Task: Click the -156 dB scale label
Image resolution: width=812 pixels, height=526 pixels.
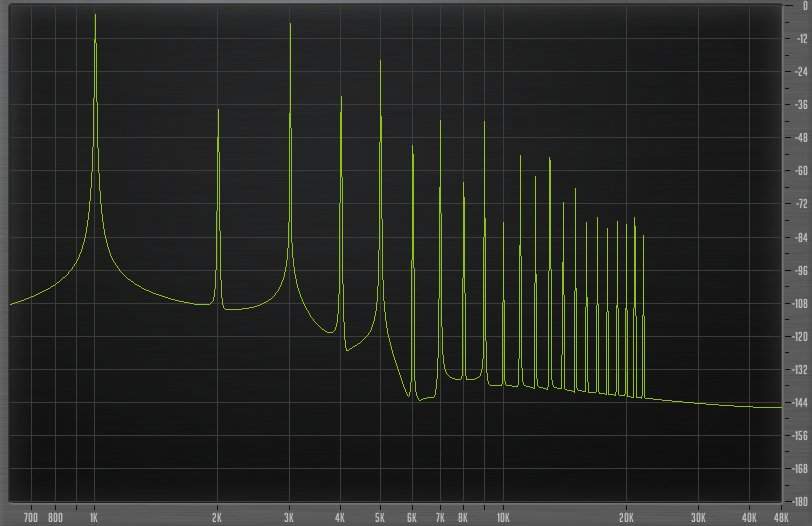Action: (799, 435)
